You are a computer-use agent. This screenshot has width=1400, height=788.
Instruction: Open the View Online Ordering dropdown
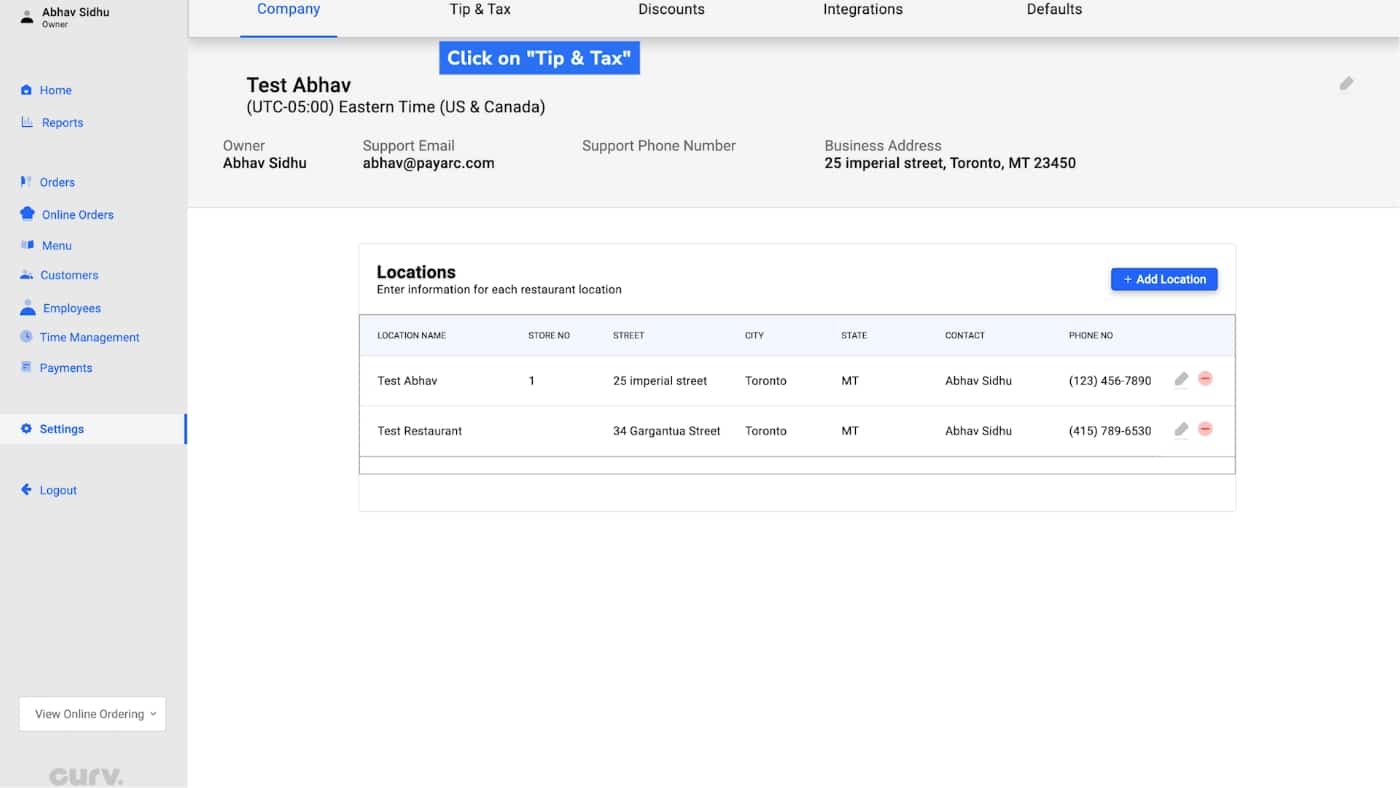click(x=92, y=714)
